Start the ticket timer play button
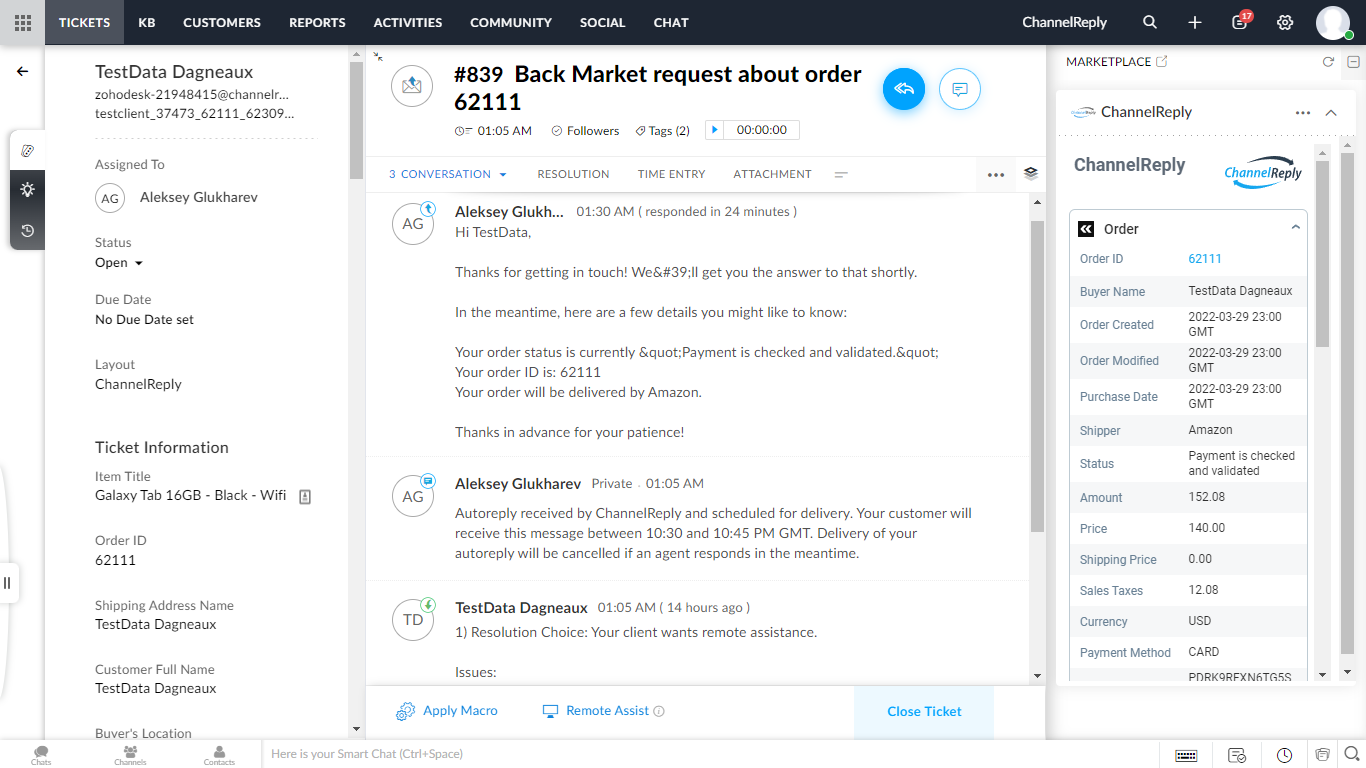This screenshot has height=768, width=1366. coord(714,130)
